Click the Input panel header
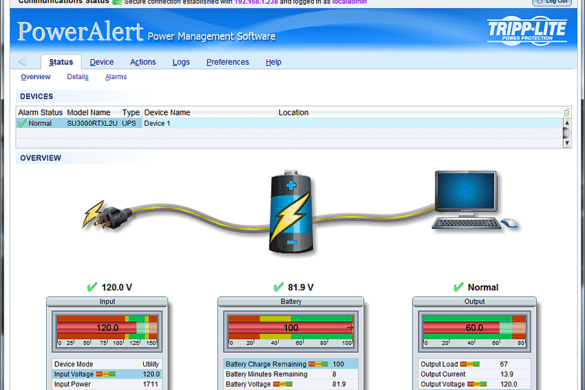The height and width of the screenshot is (390, 585). coord(107,302)
